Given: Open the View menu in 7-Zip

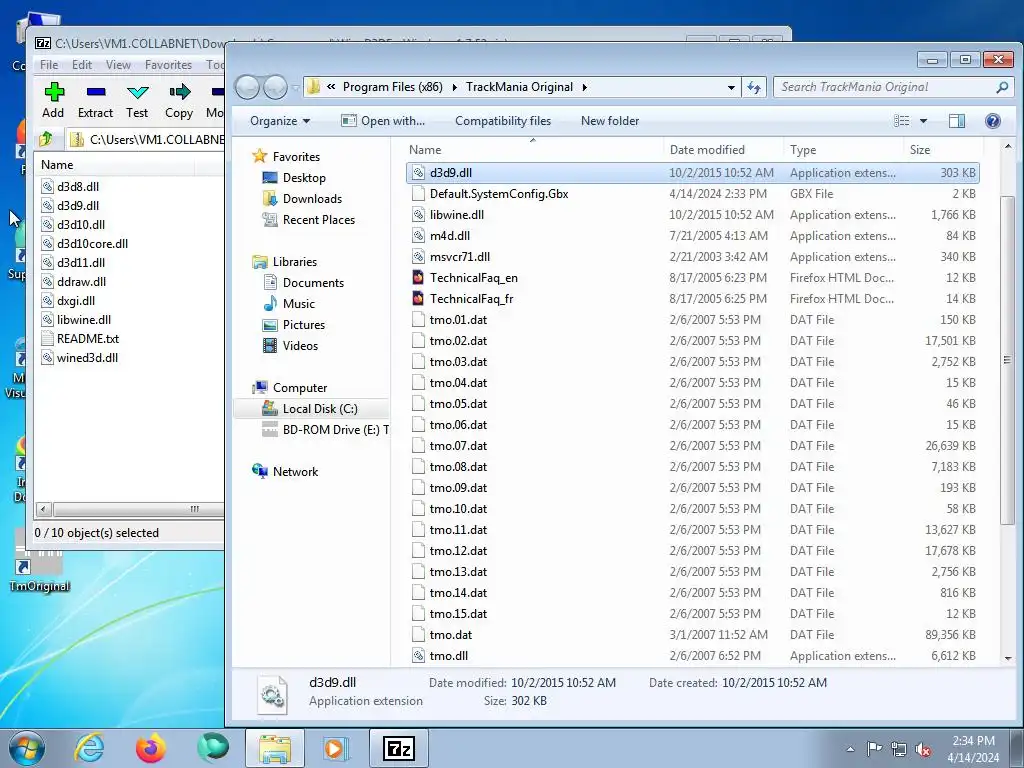Looking at the screenshot, I should click(118, 65).
